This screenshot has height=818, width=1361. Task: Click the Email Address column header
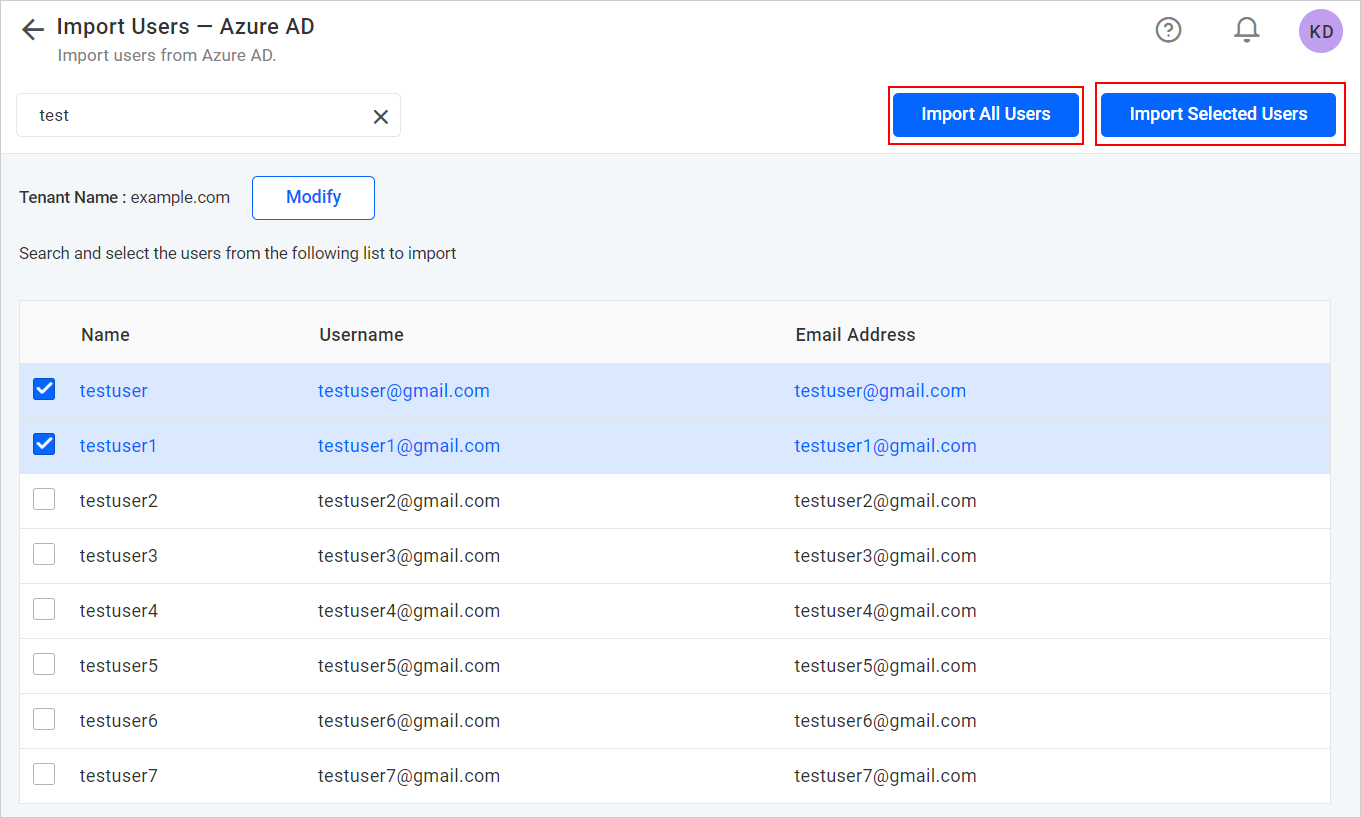[x=855, y=334]
